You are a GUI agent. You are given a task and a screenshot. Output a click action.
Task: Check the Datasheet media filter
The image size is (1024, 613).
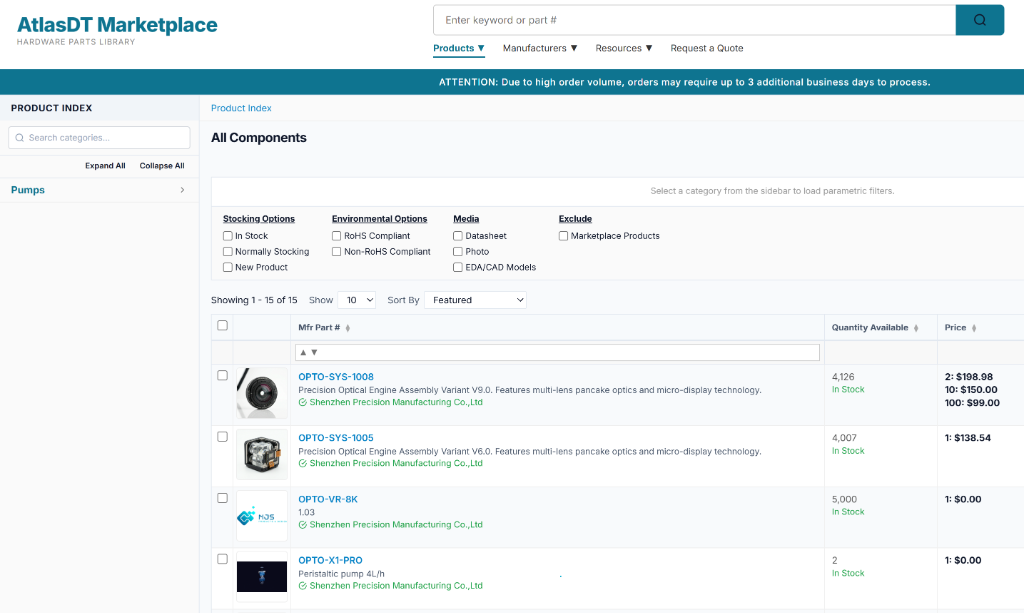[x=458, y=236]
